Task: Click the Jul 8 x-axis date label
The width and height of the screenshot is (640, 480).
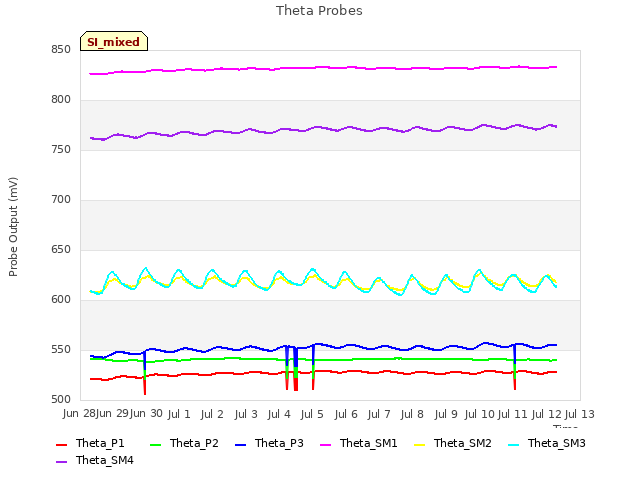Action: pyautogui.click(x=412, y=414)
